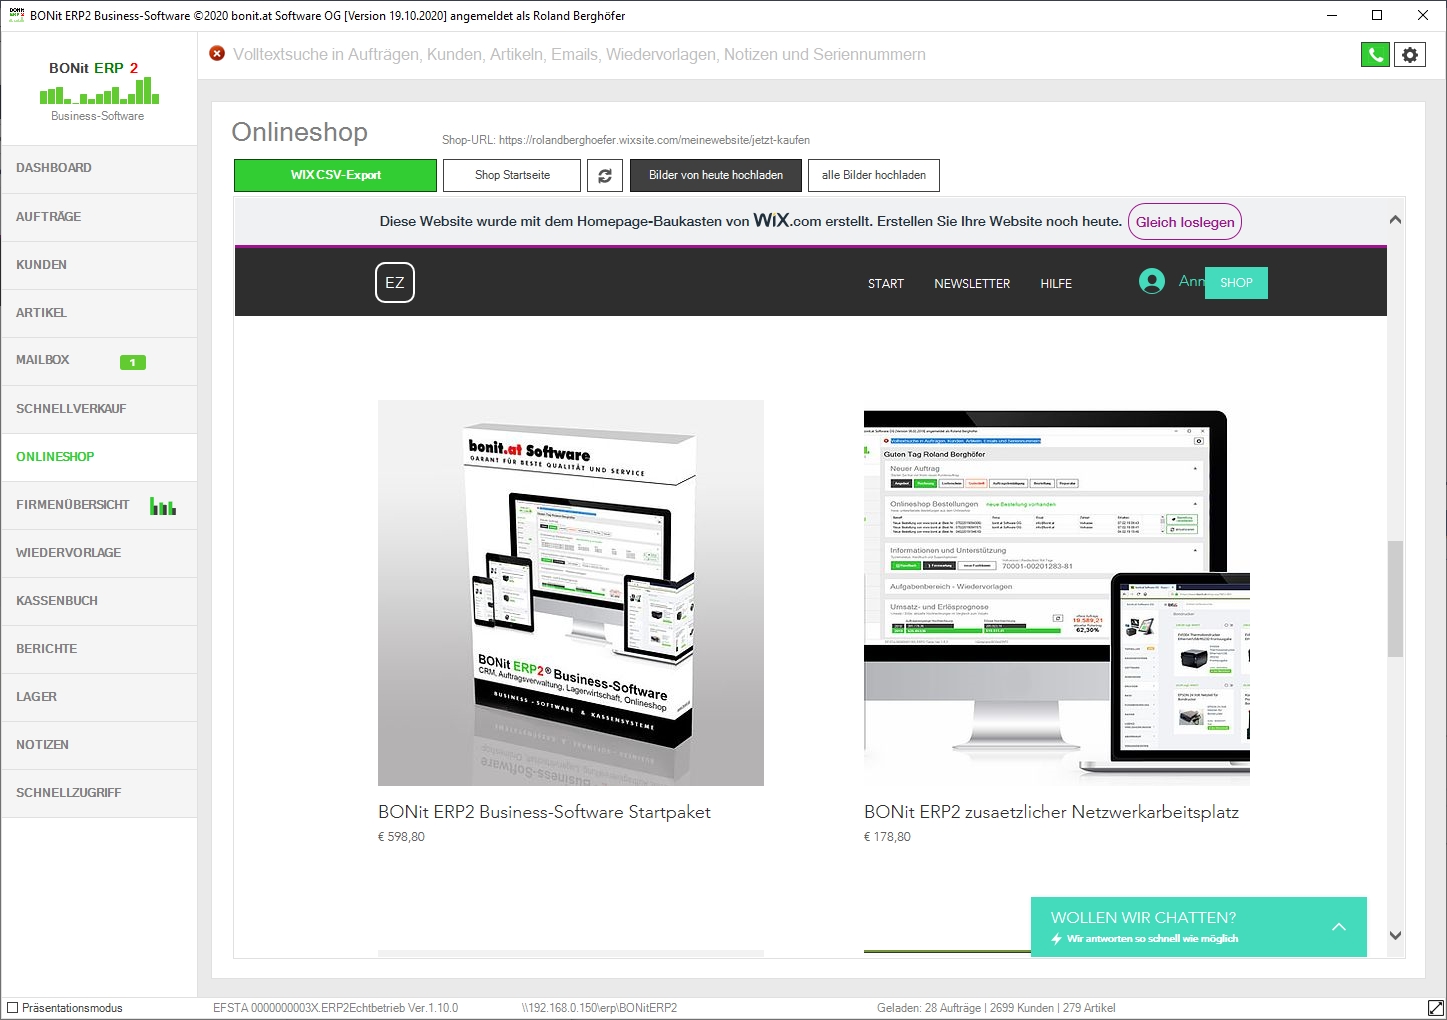Click Bilder von heute hochladen button

coord(716,175)
